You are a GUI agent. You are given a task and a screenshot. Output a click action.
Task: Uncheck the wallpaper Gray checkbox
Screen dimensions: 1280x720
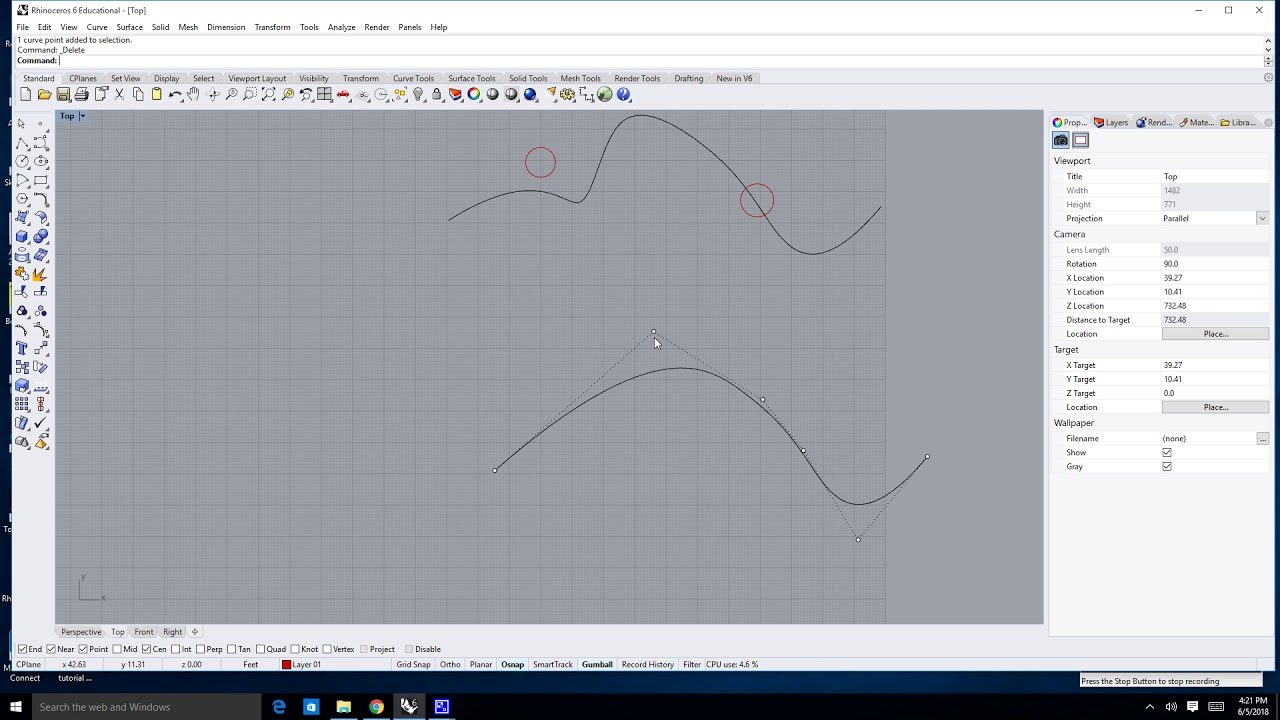(1167, 467)
